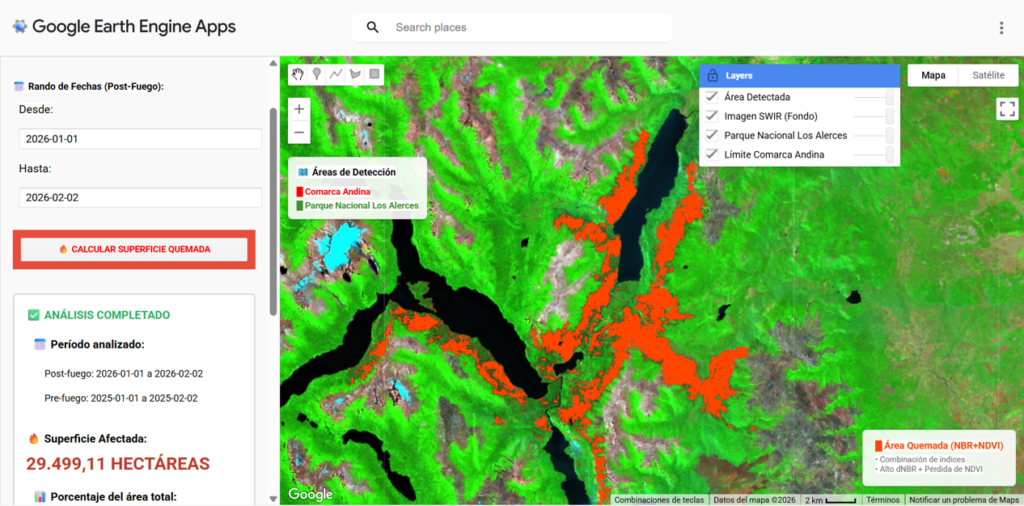Hide the Imagen SWIR (Fondo) layer
The image size is (1024, 506).
click(712, 116)
